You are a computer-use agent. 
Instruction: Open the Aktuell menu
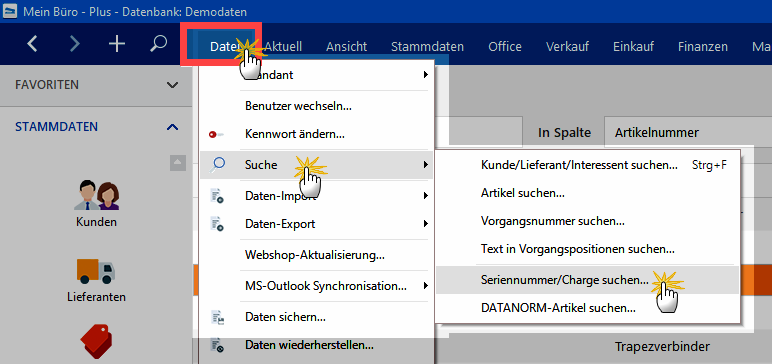pos(283,47)
